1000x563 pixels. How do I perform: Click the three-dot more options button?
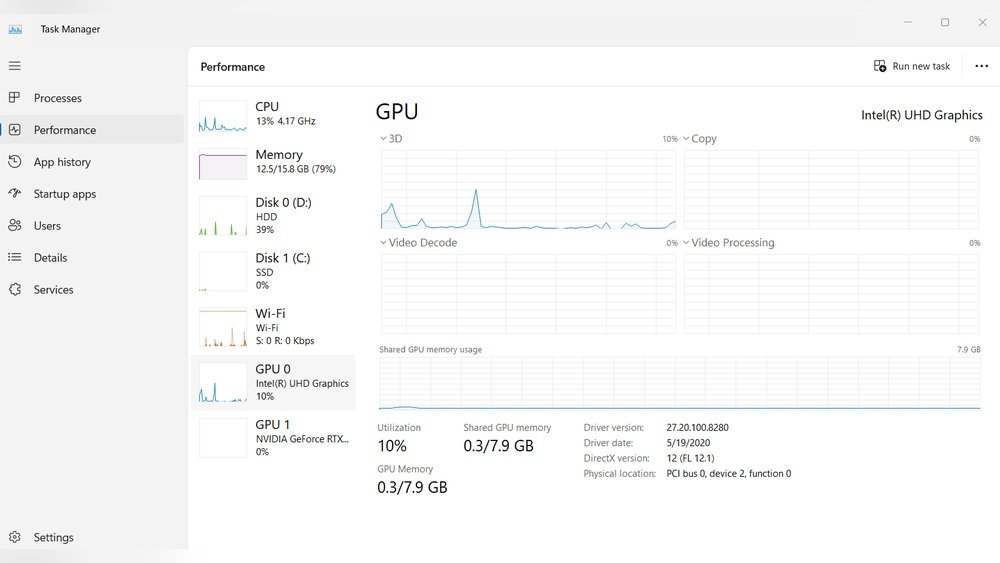[x=981, y=66]
